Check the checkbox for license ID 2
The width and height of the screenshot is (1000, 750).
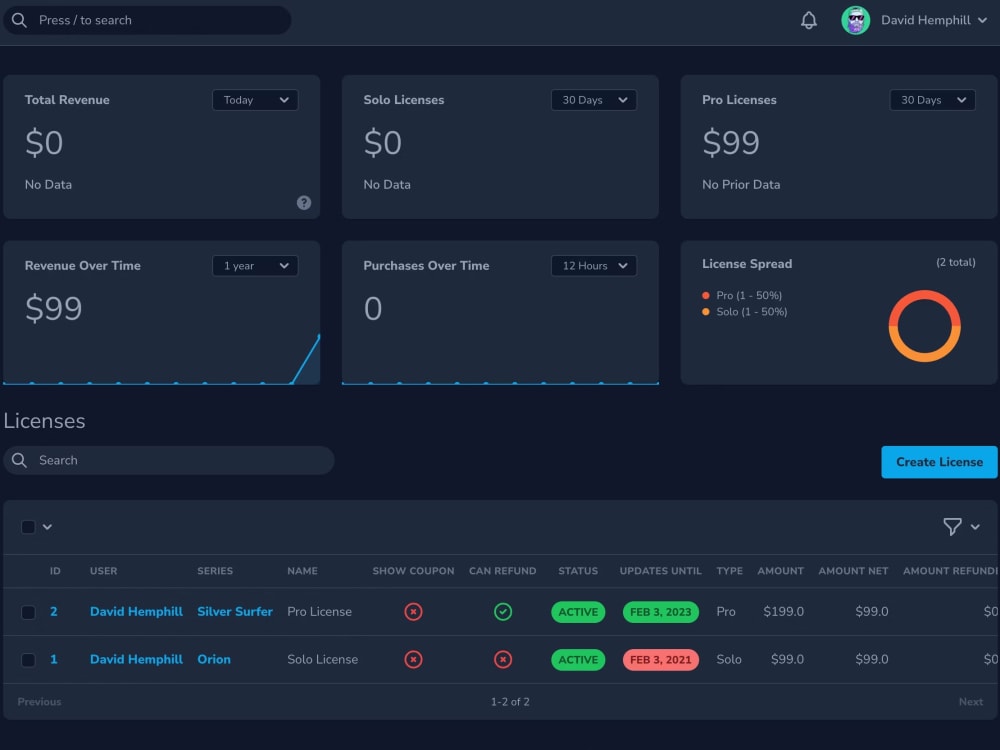pyautogui.click(x=27, y=610)
